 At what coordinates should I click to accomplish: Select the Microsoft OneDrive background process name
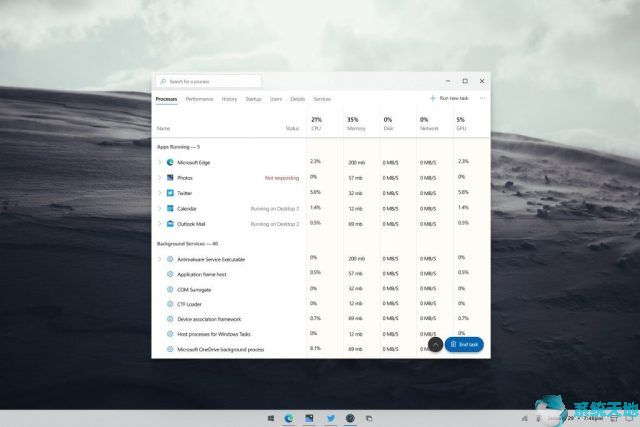coord(221,349)
